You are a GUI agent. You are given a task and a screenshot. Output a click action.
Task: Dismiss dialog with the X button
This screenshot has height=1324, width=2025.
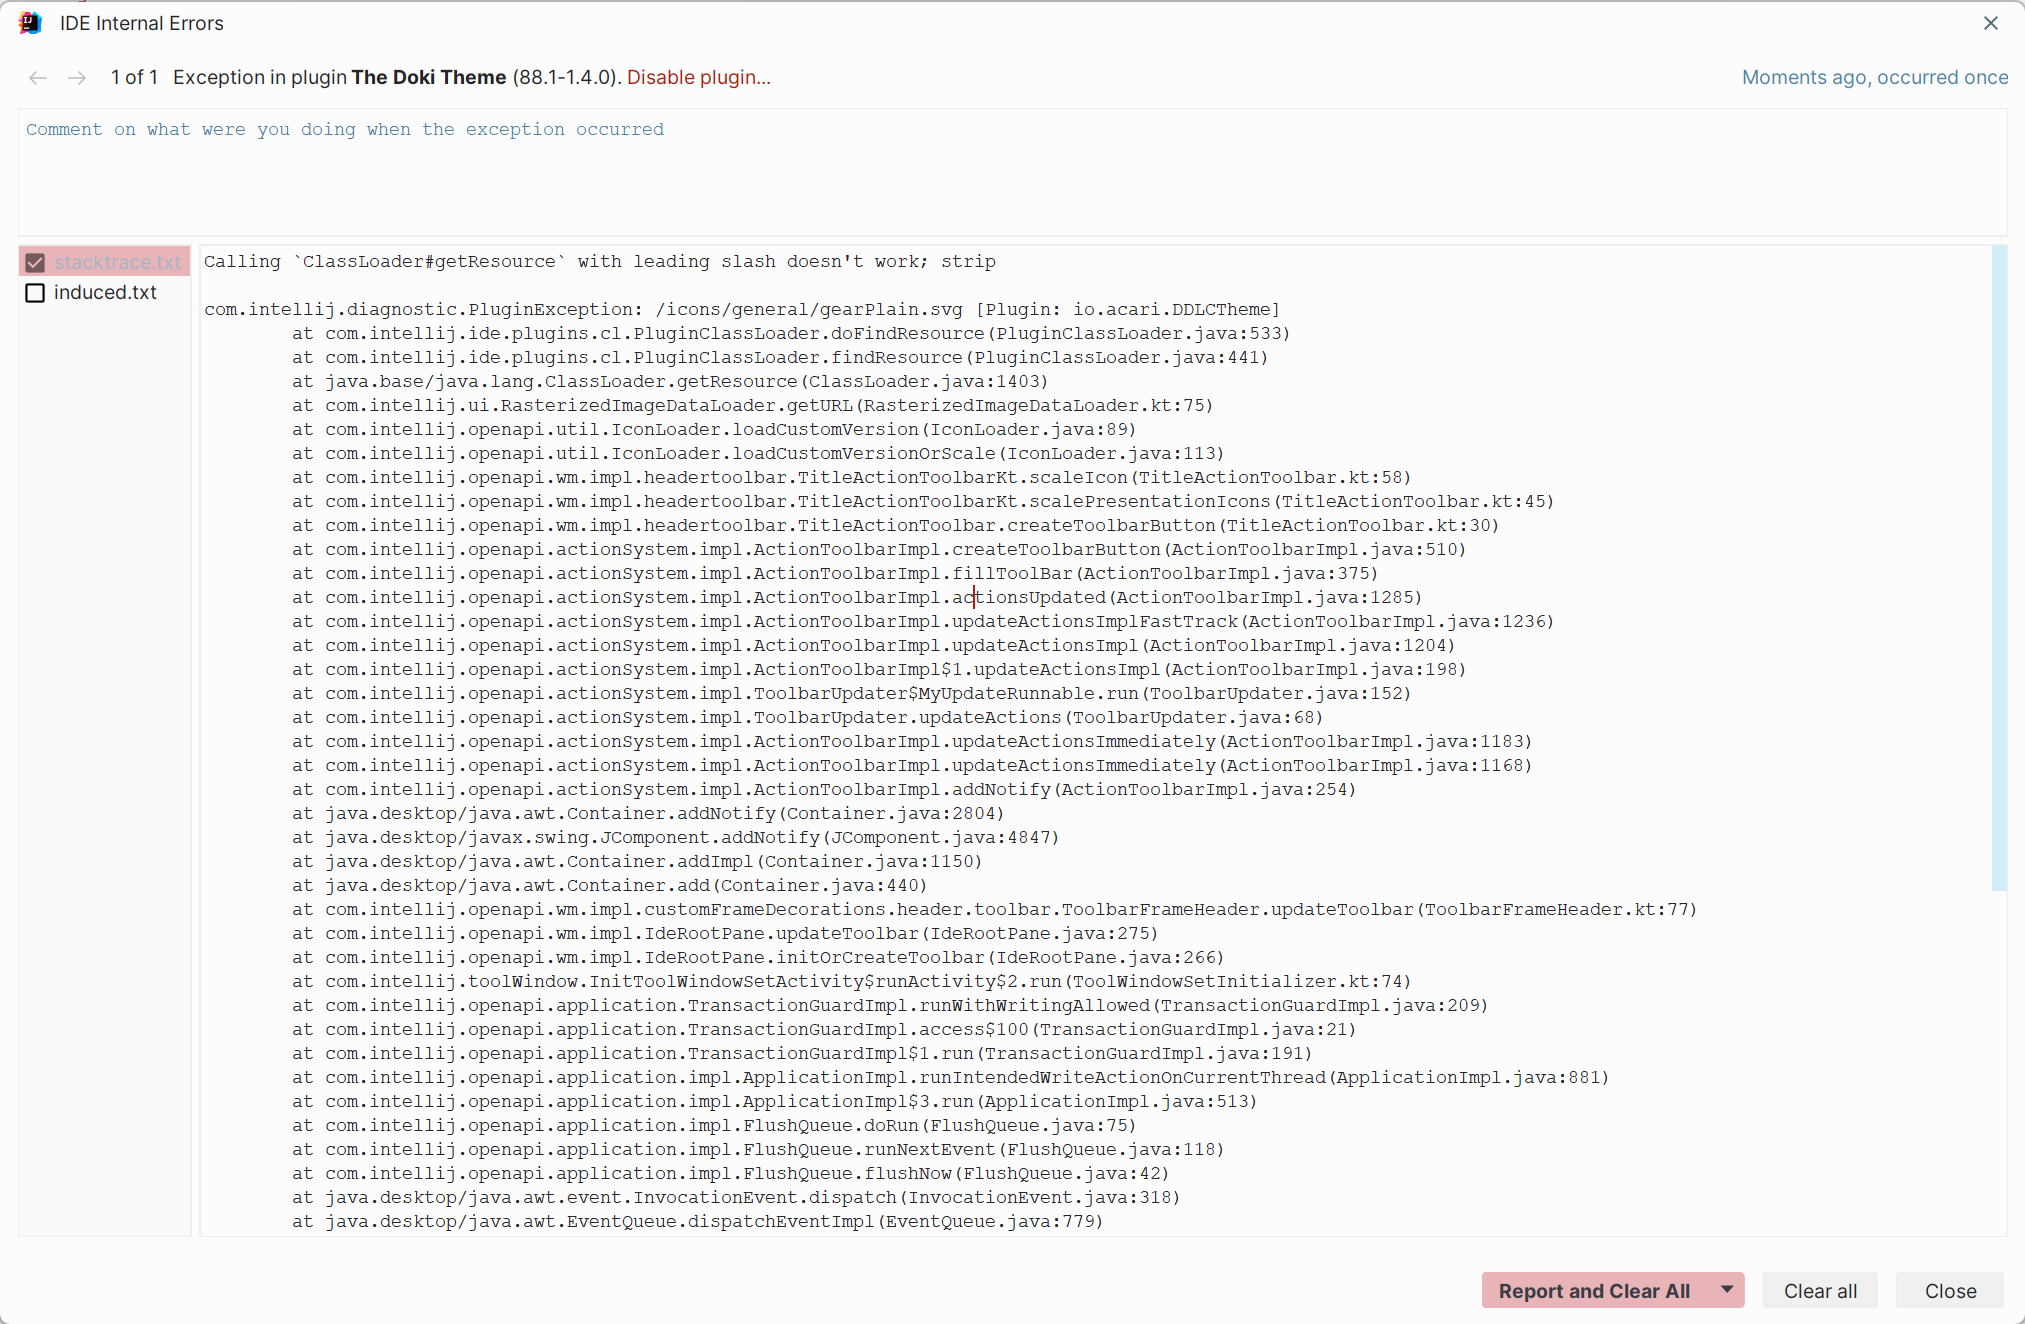pyautogui.click(x=1990, y=22)
